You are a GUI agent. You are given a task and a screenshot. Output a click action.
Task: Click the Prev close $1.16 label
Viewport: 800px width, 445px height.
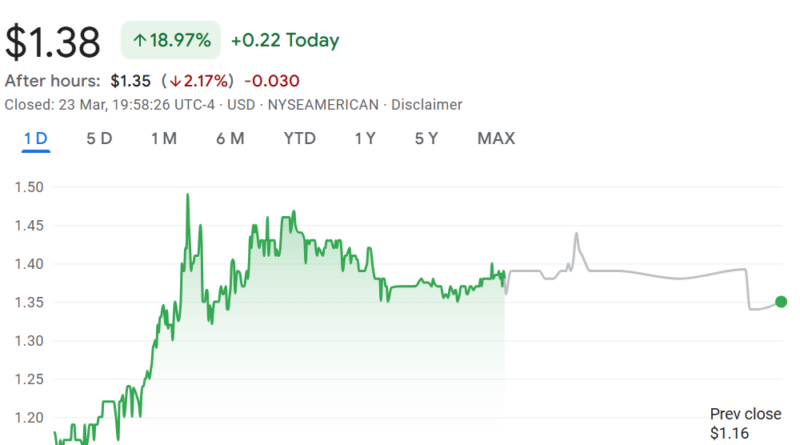click(x=737, y=423)
